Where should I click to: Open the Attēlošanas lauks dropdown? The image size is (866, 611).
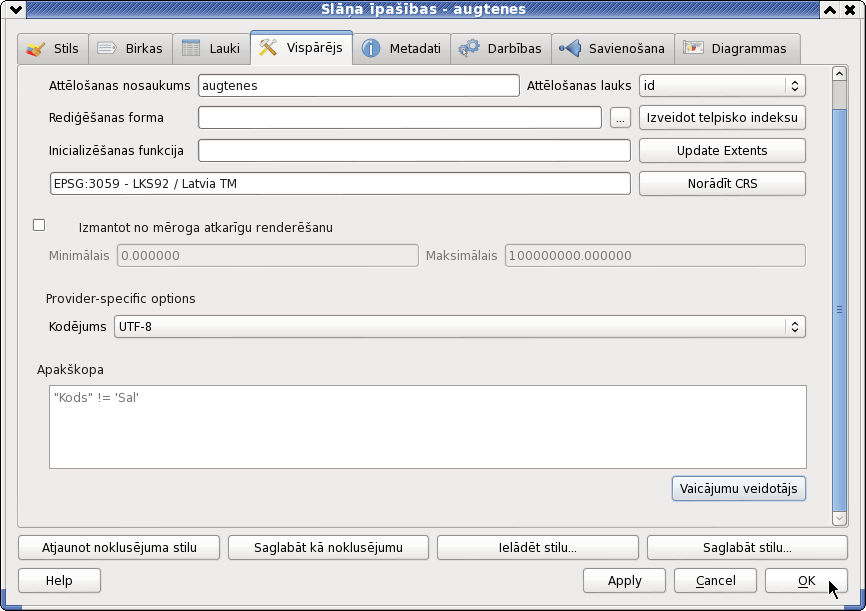point(722,86)
